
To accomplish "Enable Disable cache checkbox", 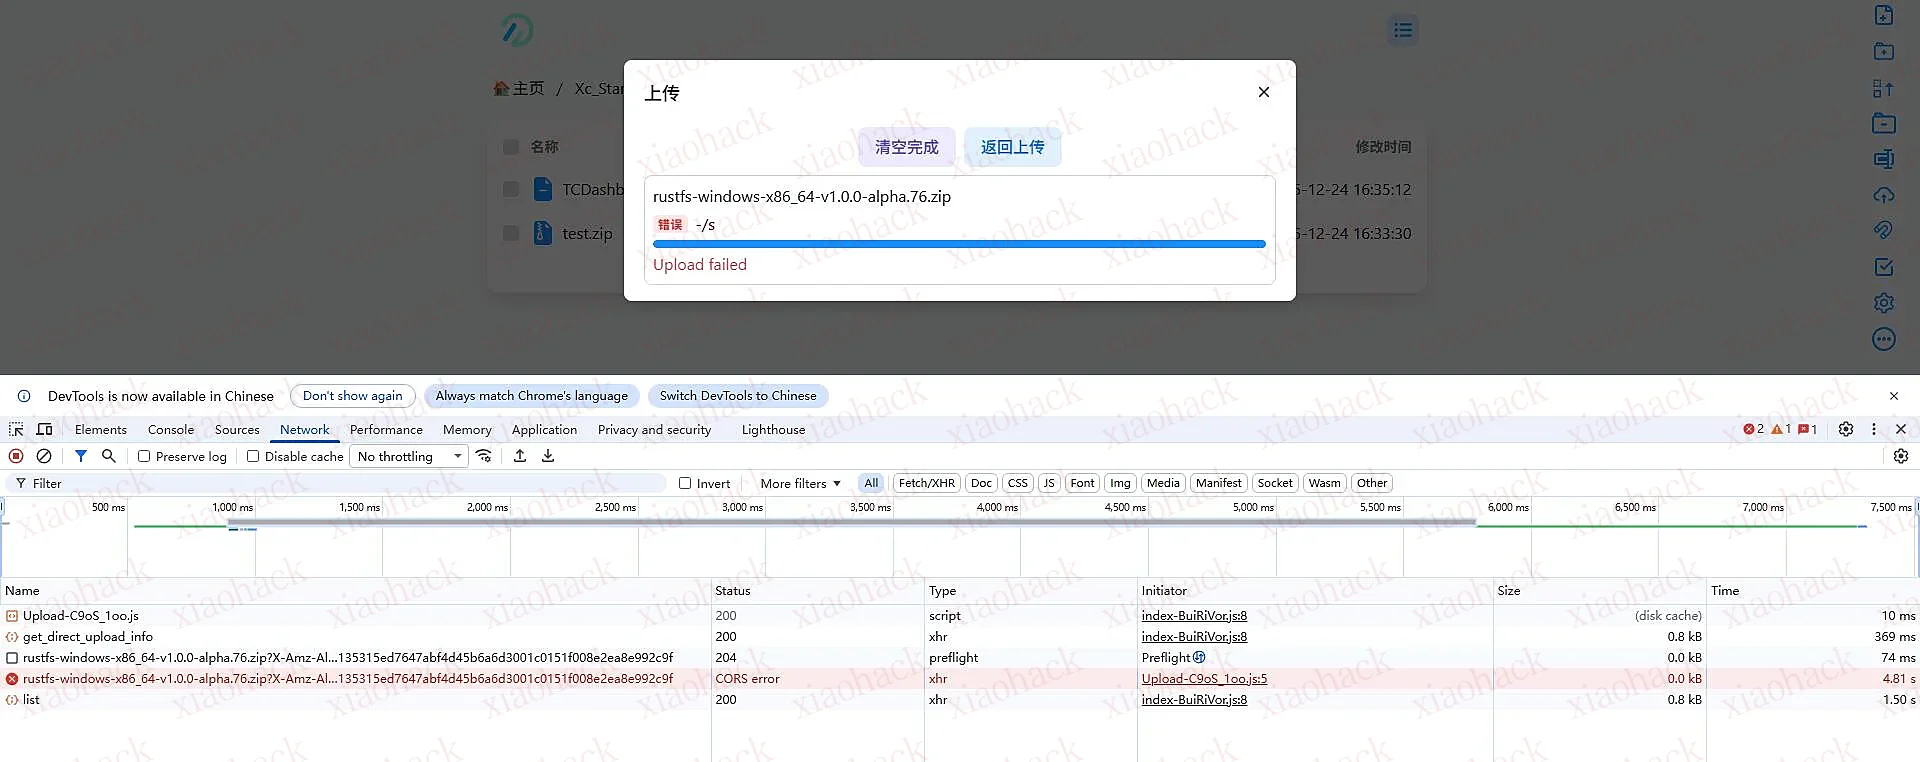I will [x=253, y=456].
